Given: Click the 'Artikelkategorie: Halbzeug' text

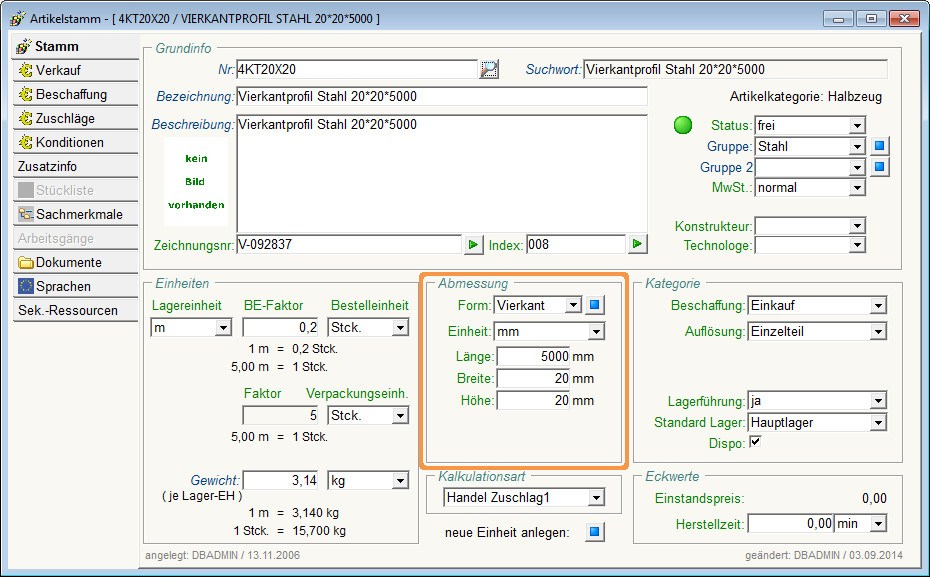Looking at the screenshot, I should 805,97.
